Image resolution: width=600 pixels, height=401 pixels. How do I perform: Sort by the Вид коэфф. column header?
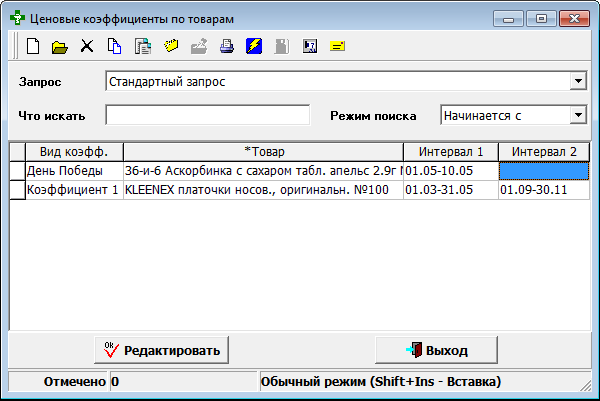(x=74, y=152)
